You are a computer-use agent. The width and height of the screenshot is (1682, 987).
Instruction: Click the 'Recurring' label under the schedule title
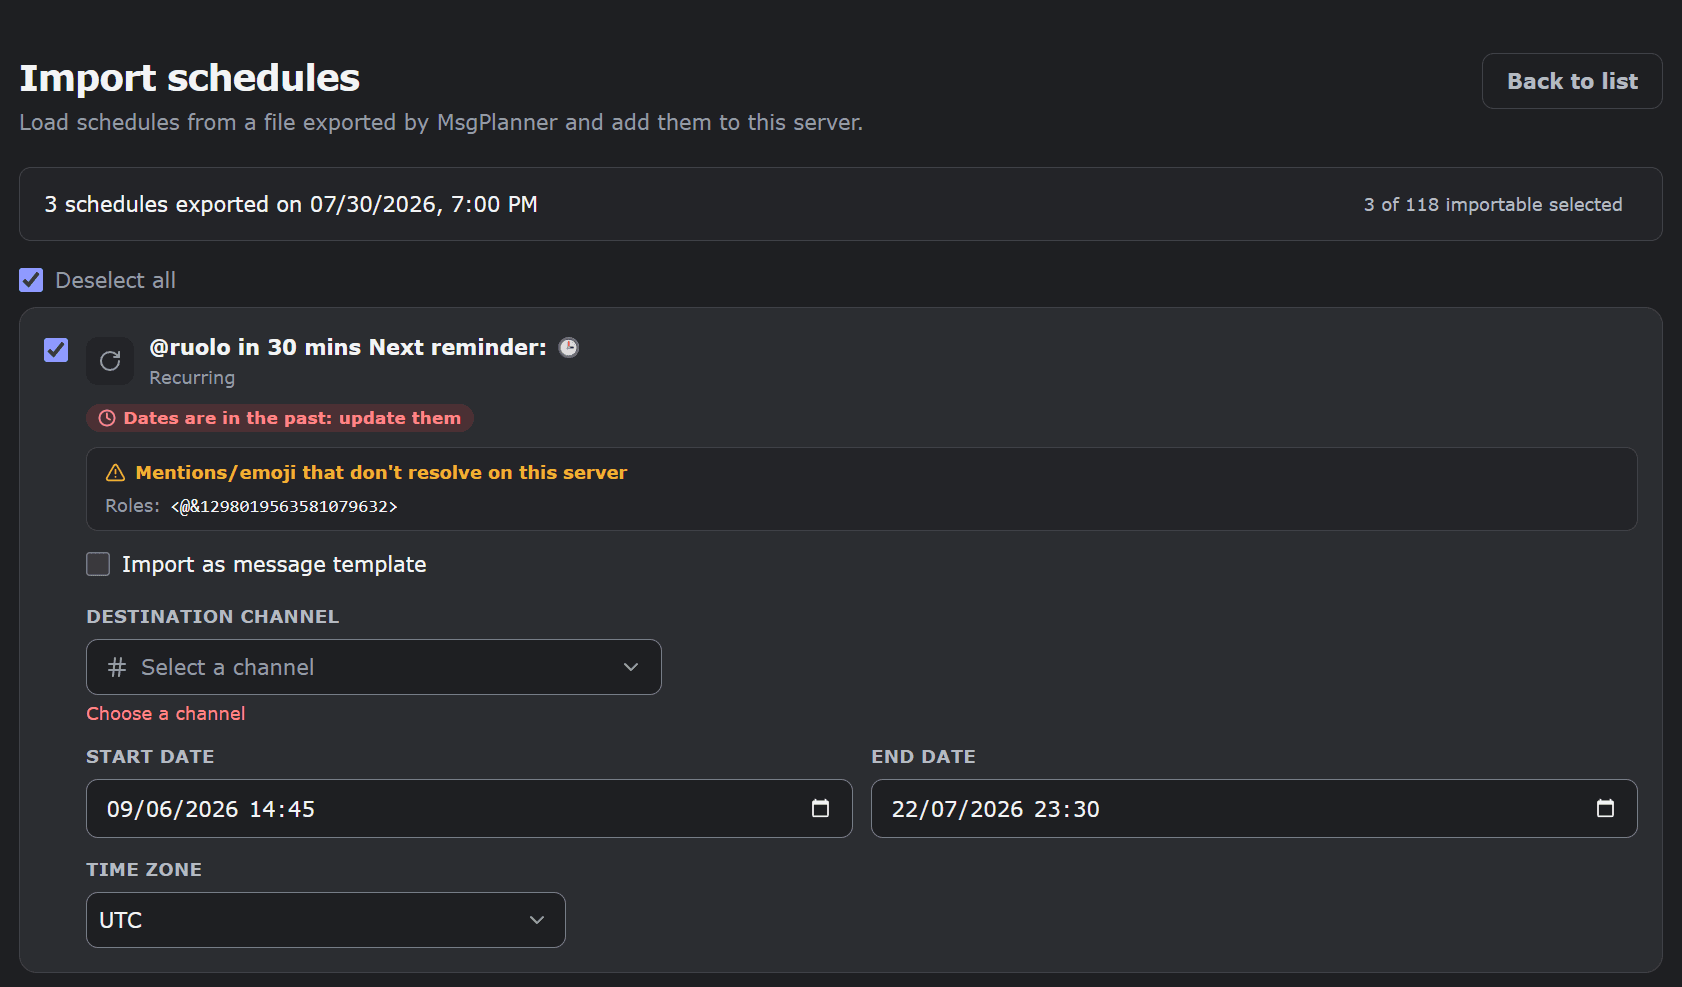pyautogui.click(x=192, y=378)
